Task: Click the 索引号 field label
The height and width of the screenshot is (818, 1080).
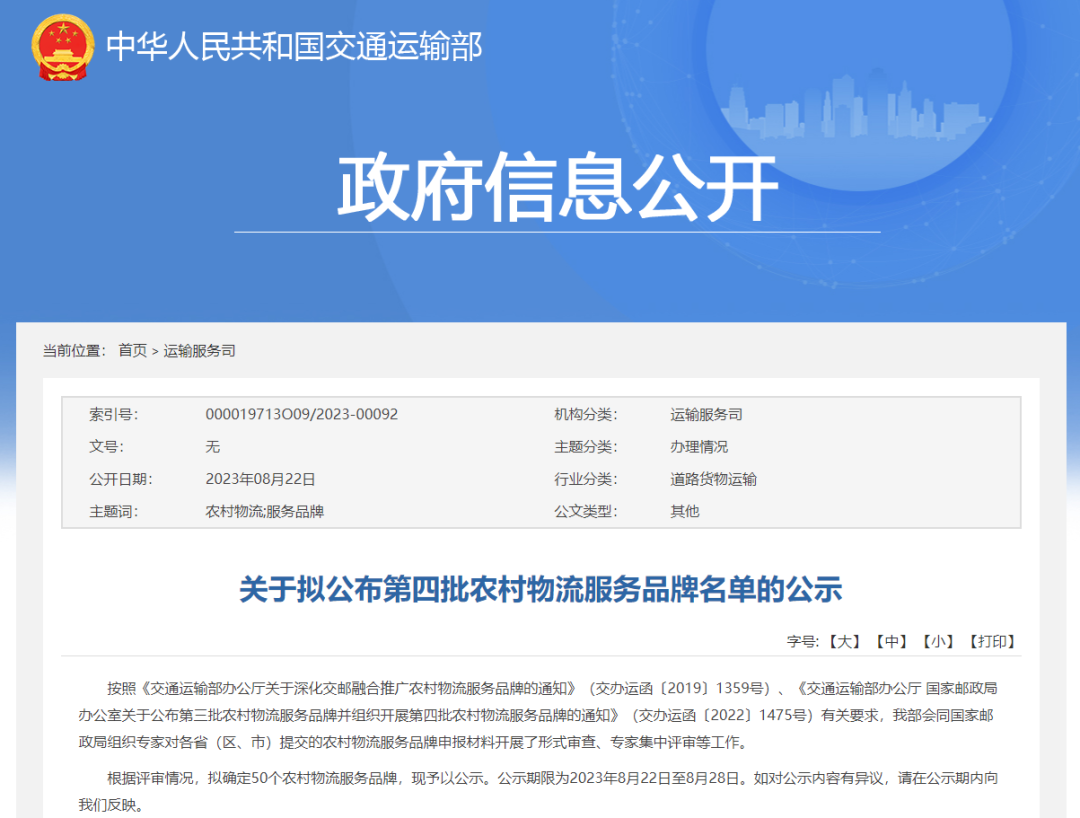Action: pos(114,415)
